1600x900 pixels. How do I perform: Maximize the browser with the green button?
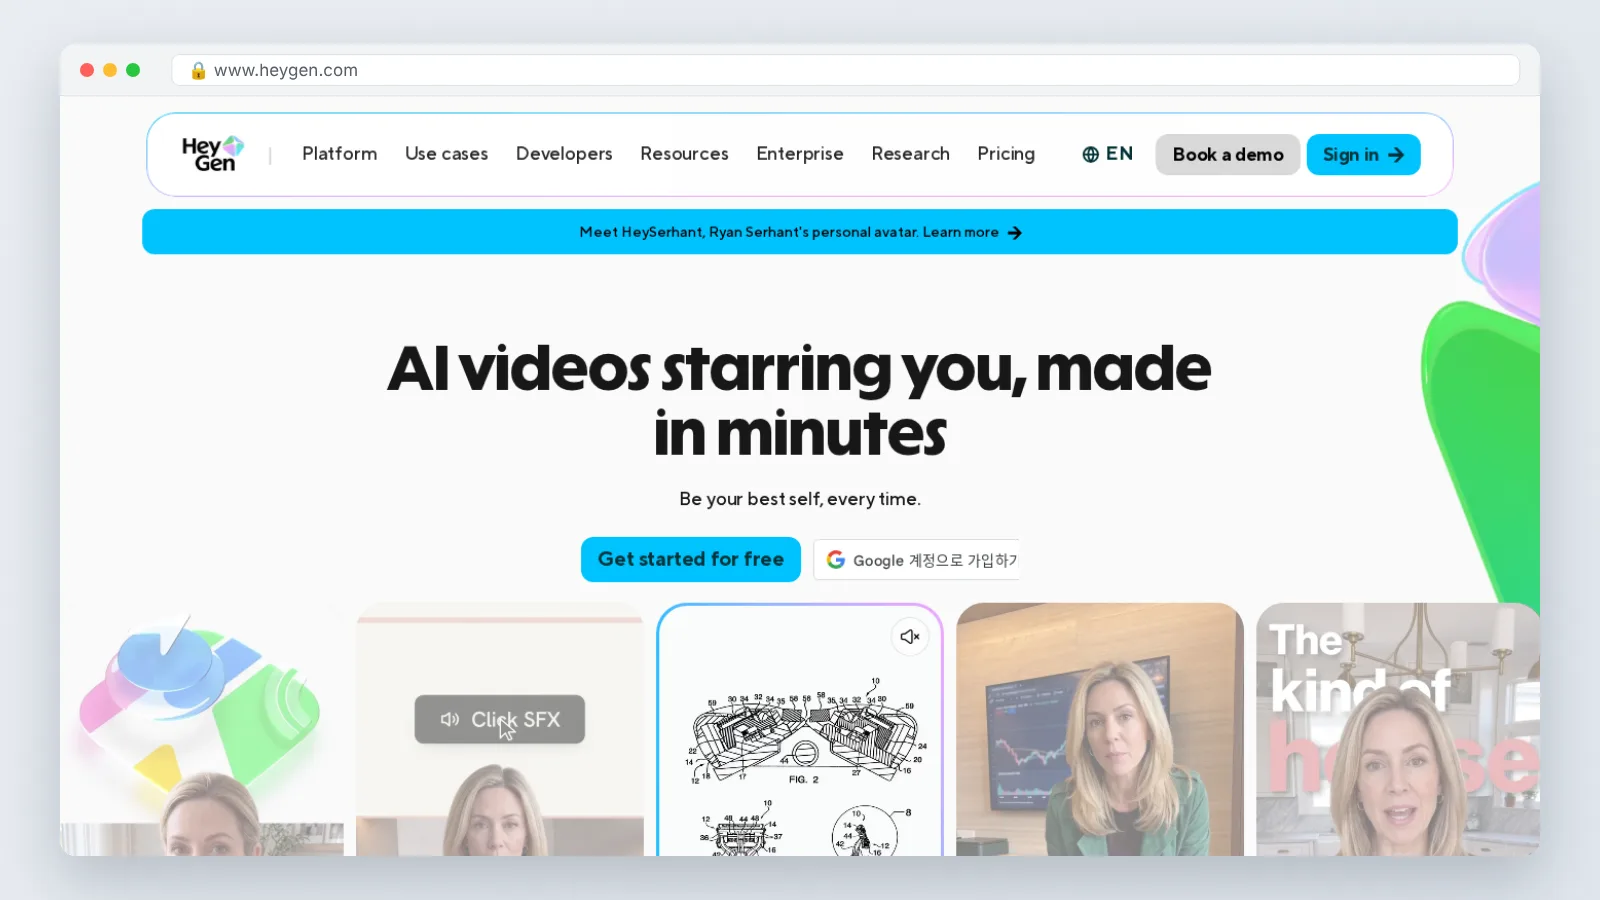pyautogui.click(x=133, y=70)
